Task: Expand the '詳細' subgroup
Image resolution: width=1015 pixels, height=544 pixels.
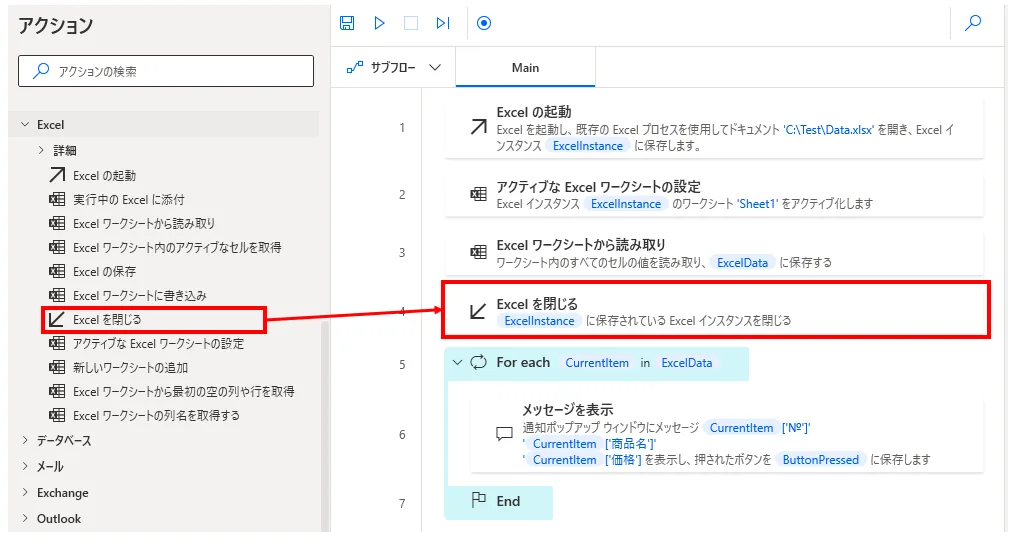Action: (41, 151)
